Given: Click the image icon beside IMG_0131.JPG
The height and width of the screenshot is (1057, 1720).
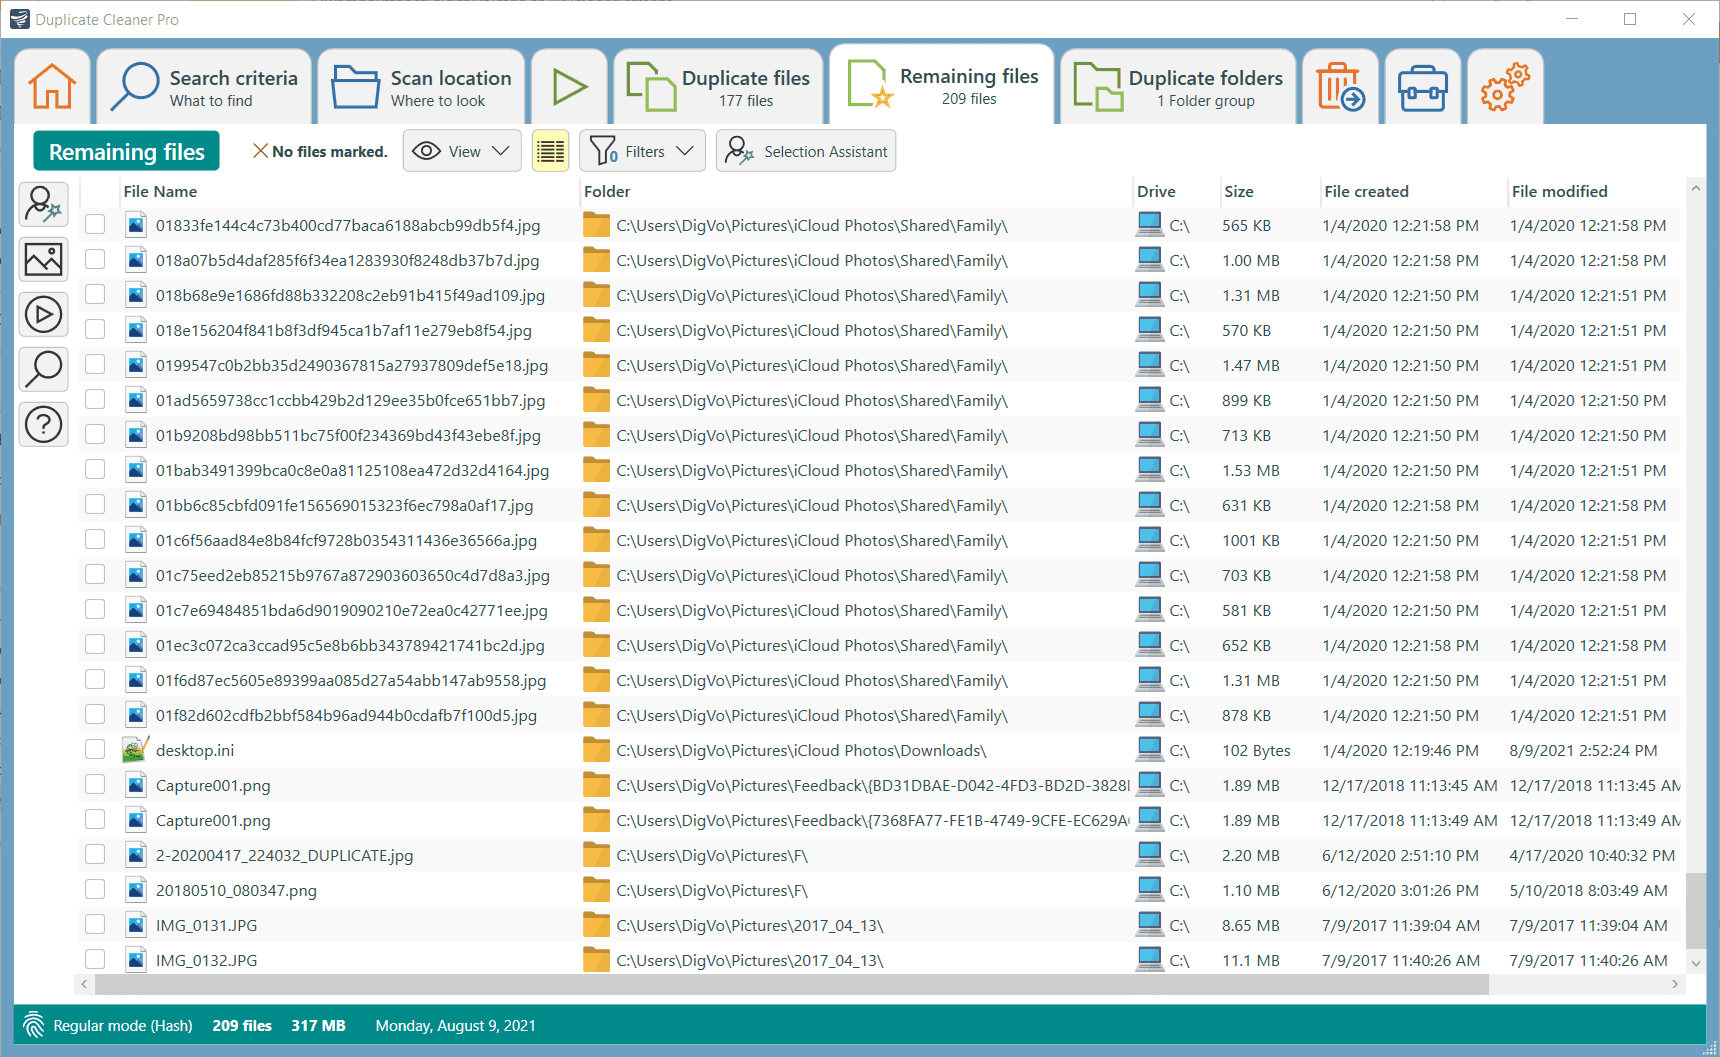Looking at the screenshot, I should 136,925.
